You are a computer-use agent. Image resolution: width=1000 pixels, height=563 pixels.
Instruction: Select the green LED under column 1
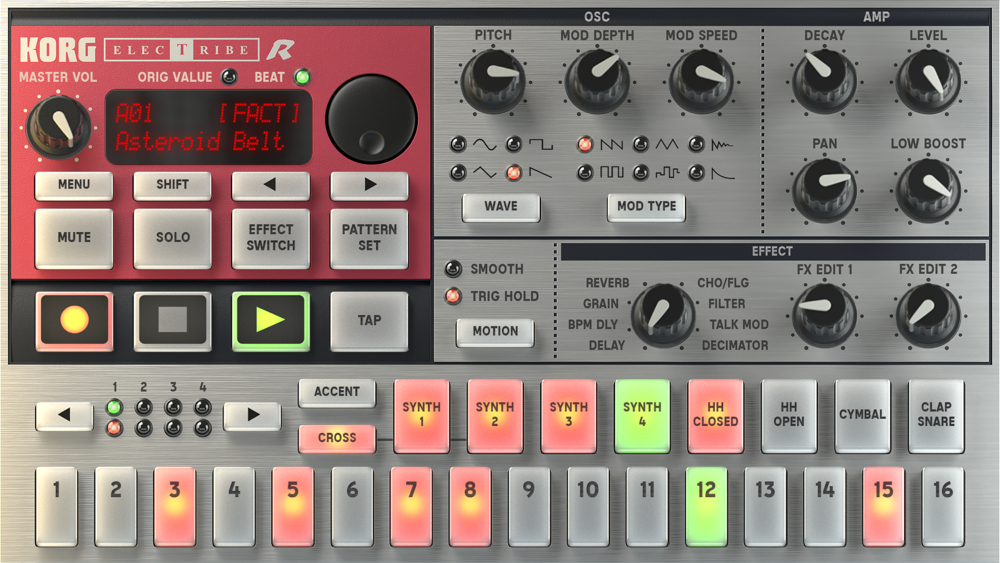114,407
